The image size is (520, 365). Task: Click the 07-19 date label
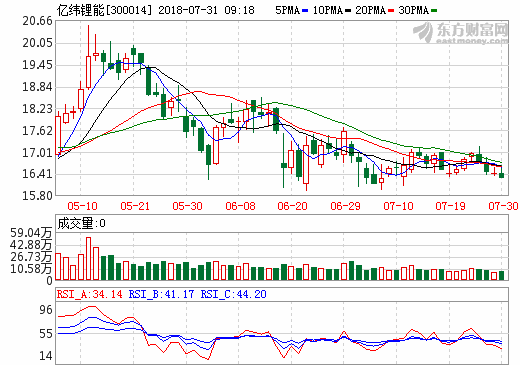pyautogui.click(x=450, y=206)
